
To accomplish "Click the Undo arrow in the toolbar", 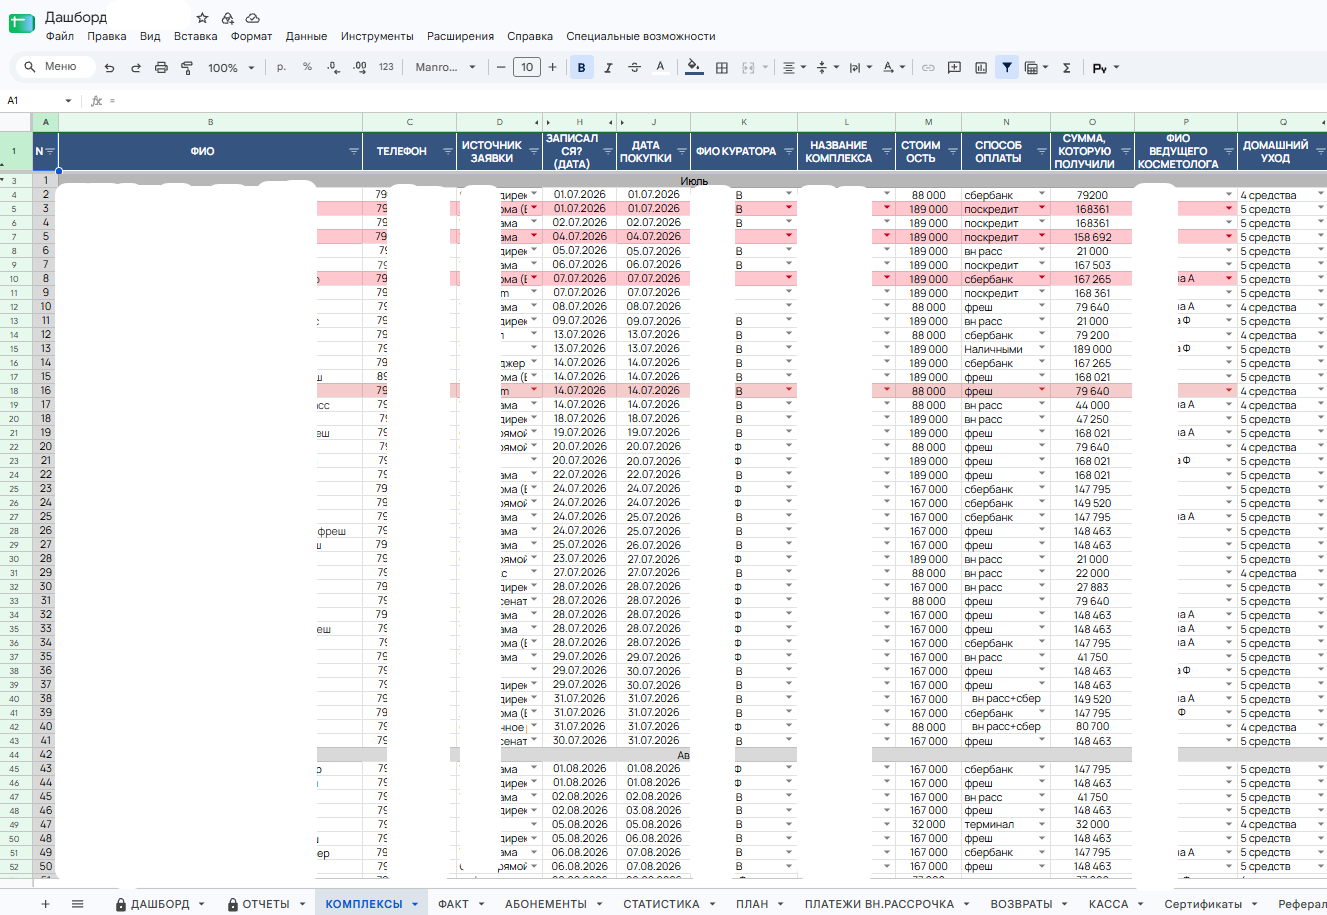I will click(109, 68).
